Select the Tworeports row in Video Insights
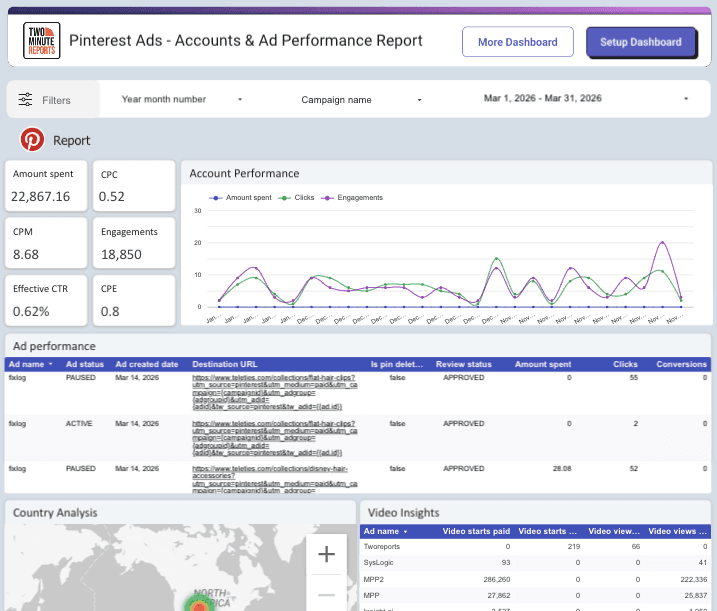This screenshot has height=611, width=717. pos(535,547)
